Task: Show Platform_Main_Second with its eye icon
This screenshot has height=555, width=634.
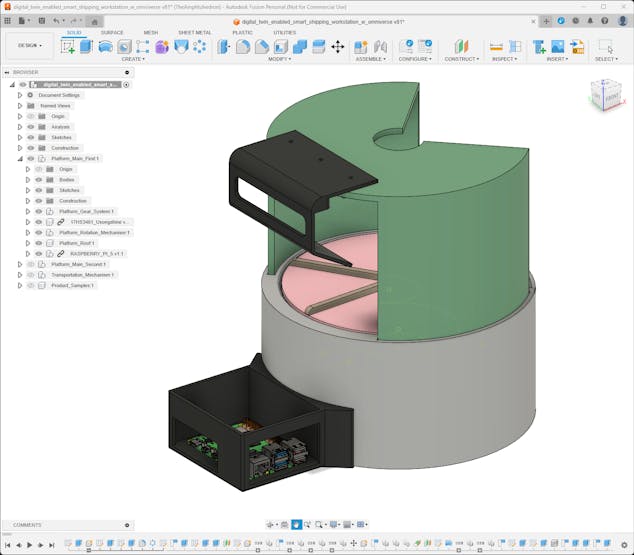Action: (x=31, y=264)
